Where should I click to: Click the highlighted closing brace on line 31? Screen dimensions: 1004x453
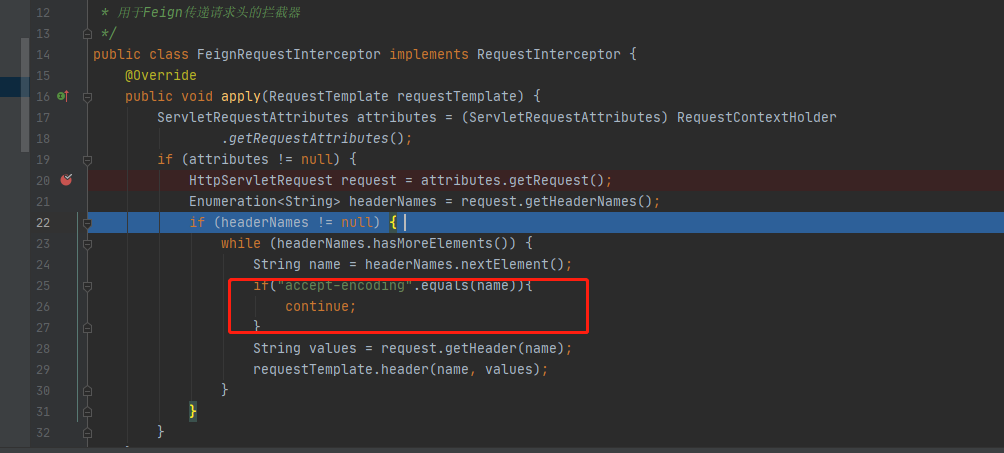[x=193, y=411]
